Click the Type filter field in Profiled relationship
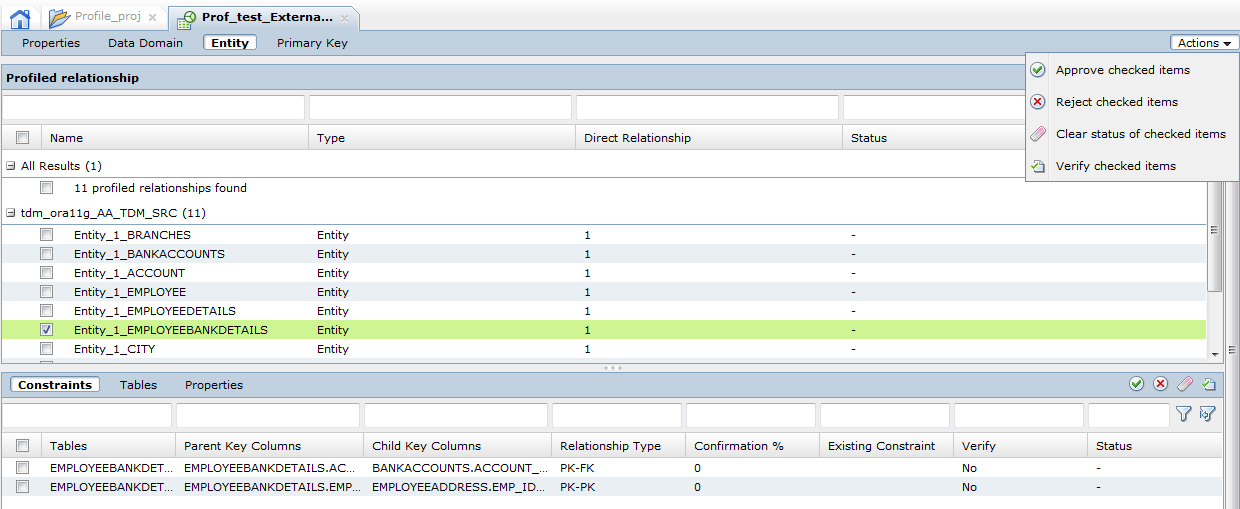 (440, 107)
